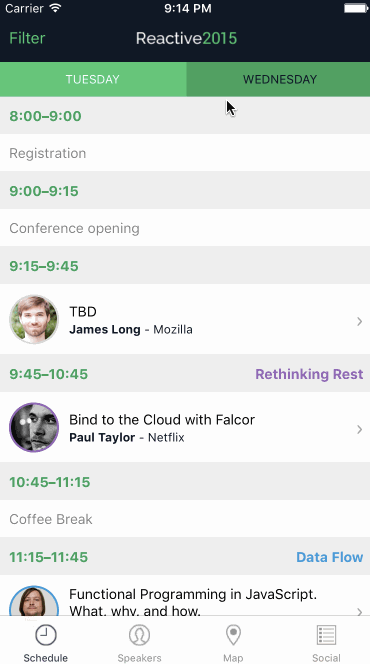Tap James Long's avatar photo

pyautogui.click(x=34, y=319)
